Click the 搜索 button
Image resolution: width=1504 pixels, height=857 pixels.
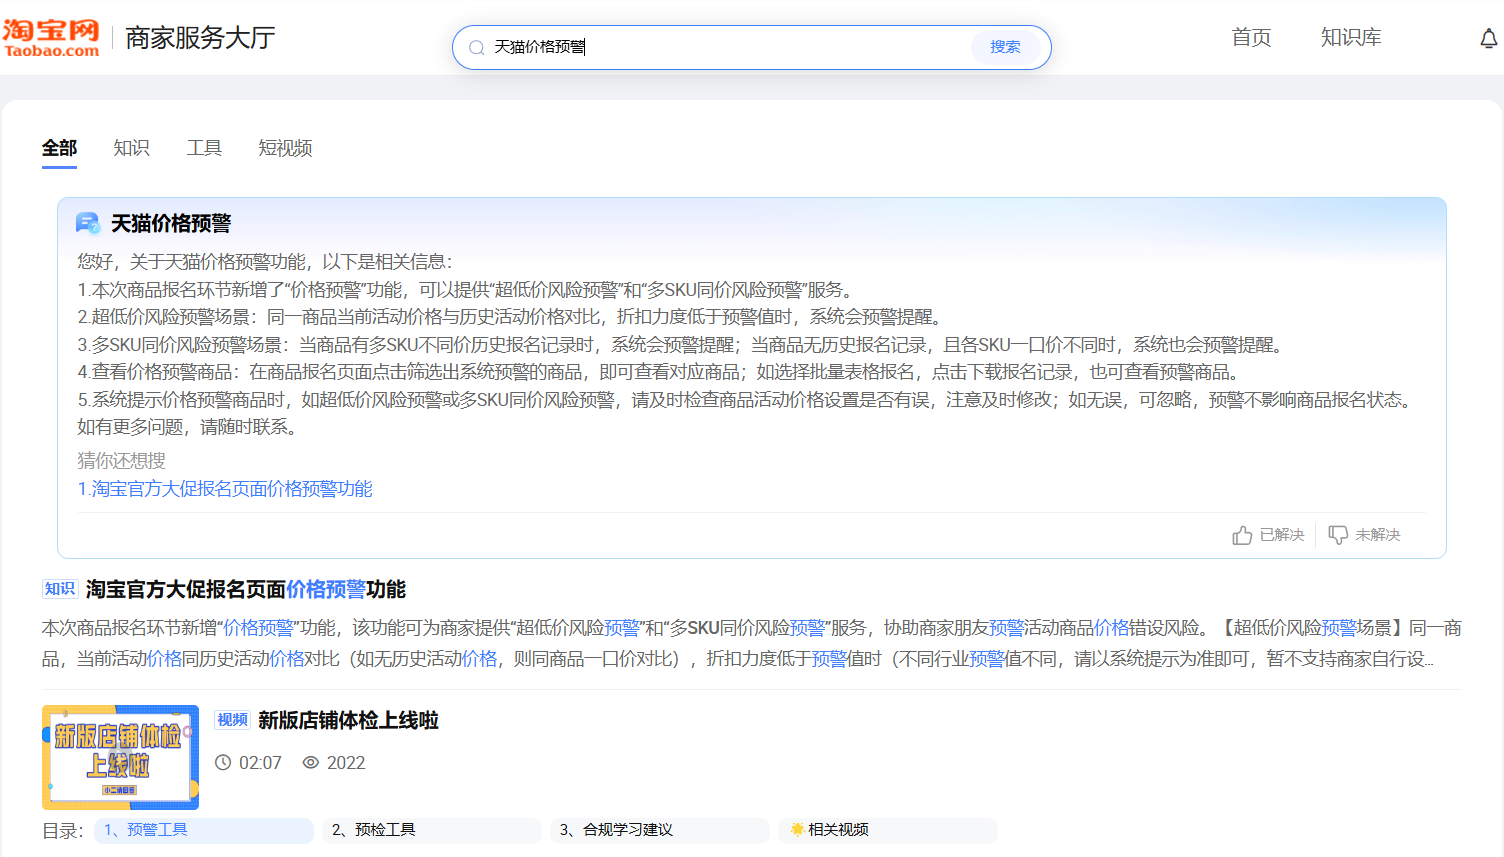(1005, 47)
